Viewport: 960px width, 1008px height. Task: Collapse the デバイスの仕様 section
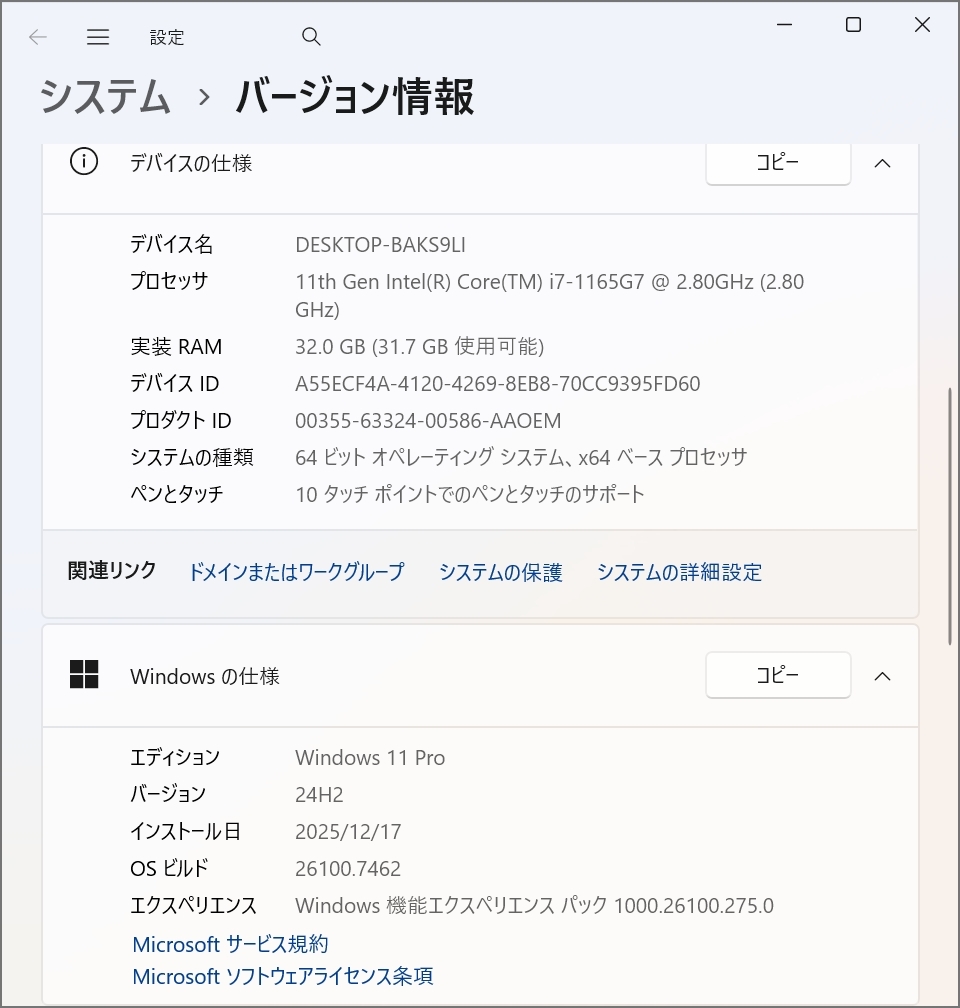point(882,163)
